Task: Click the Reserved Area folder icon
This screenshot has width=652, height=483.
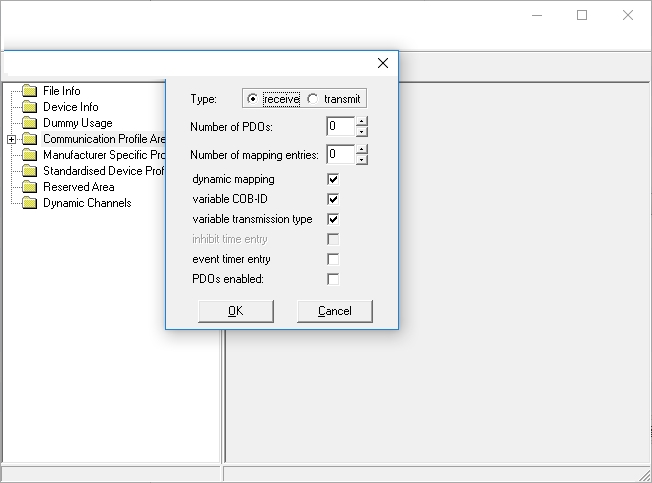Action: pyautogui.click(x=29, y=187)
